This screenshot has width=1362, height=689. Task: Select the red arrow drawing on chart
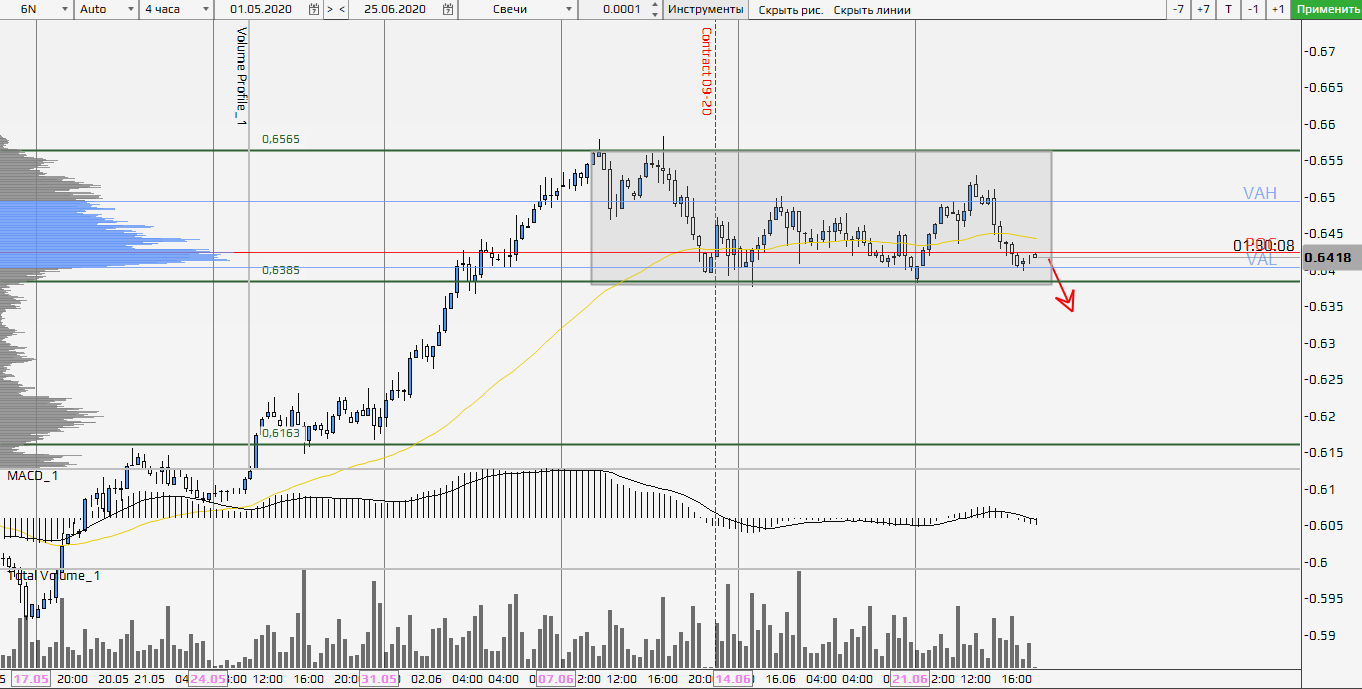pos(1061,286)
